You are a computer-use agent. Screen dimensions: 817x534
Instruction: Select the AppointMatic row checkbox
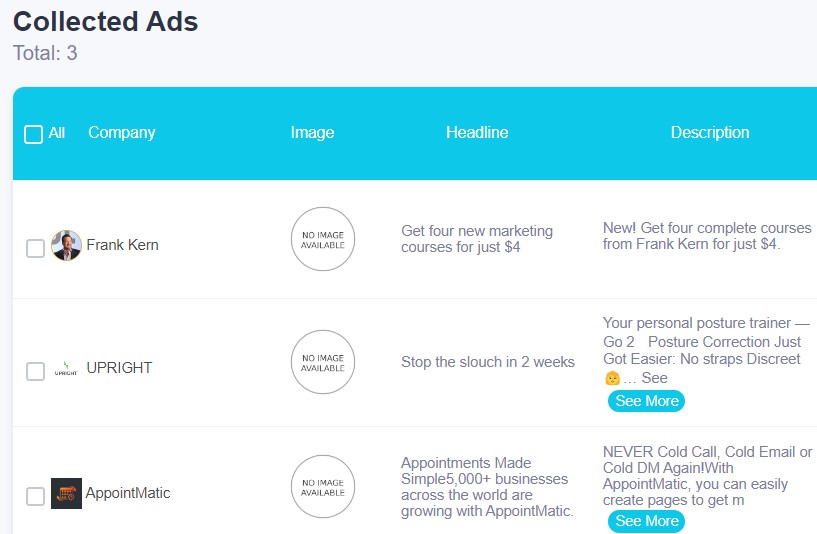click(35, 496)
